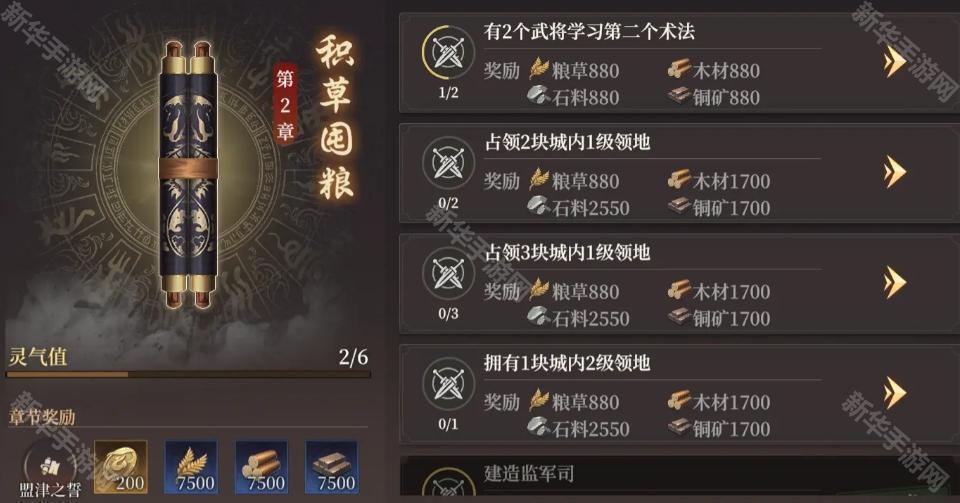This screenshot has height=503, width=960.
Task: Click the 积草囤粮 chapter title
Action: pyautogui.click(x=336, y=117)
